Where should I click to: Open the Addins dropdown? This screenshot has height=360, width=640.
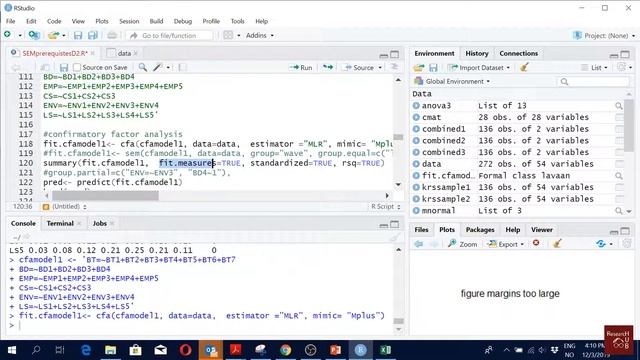tap(260, 36)
